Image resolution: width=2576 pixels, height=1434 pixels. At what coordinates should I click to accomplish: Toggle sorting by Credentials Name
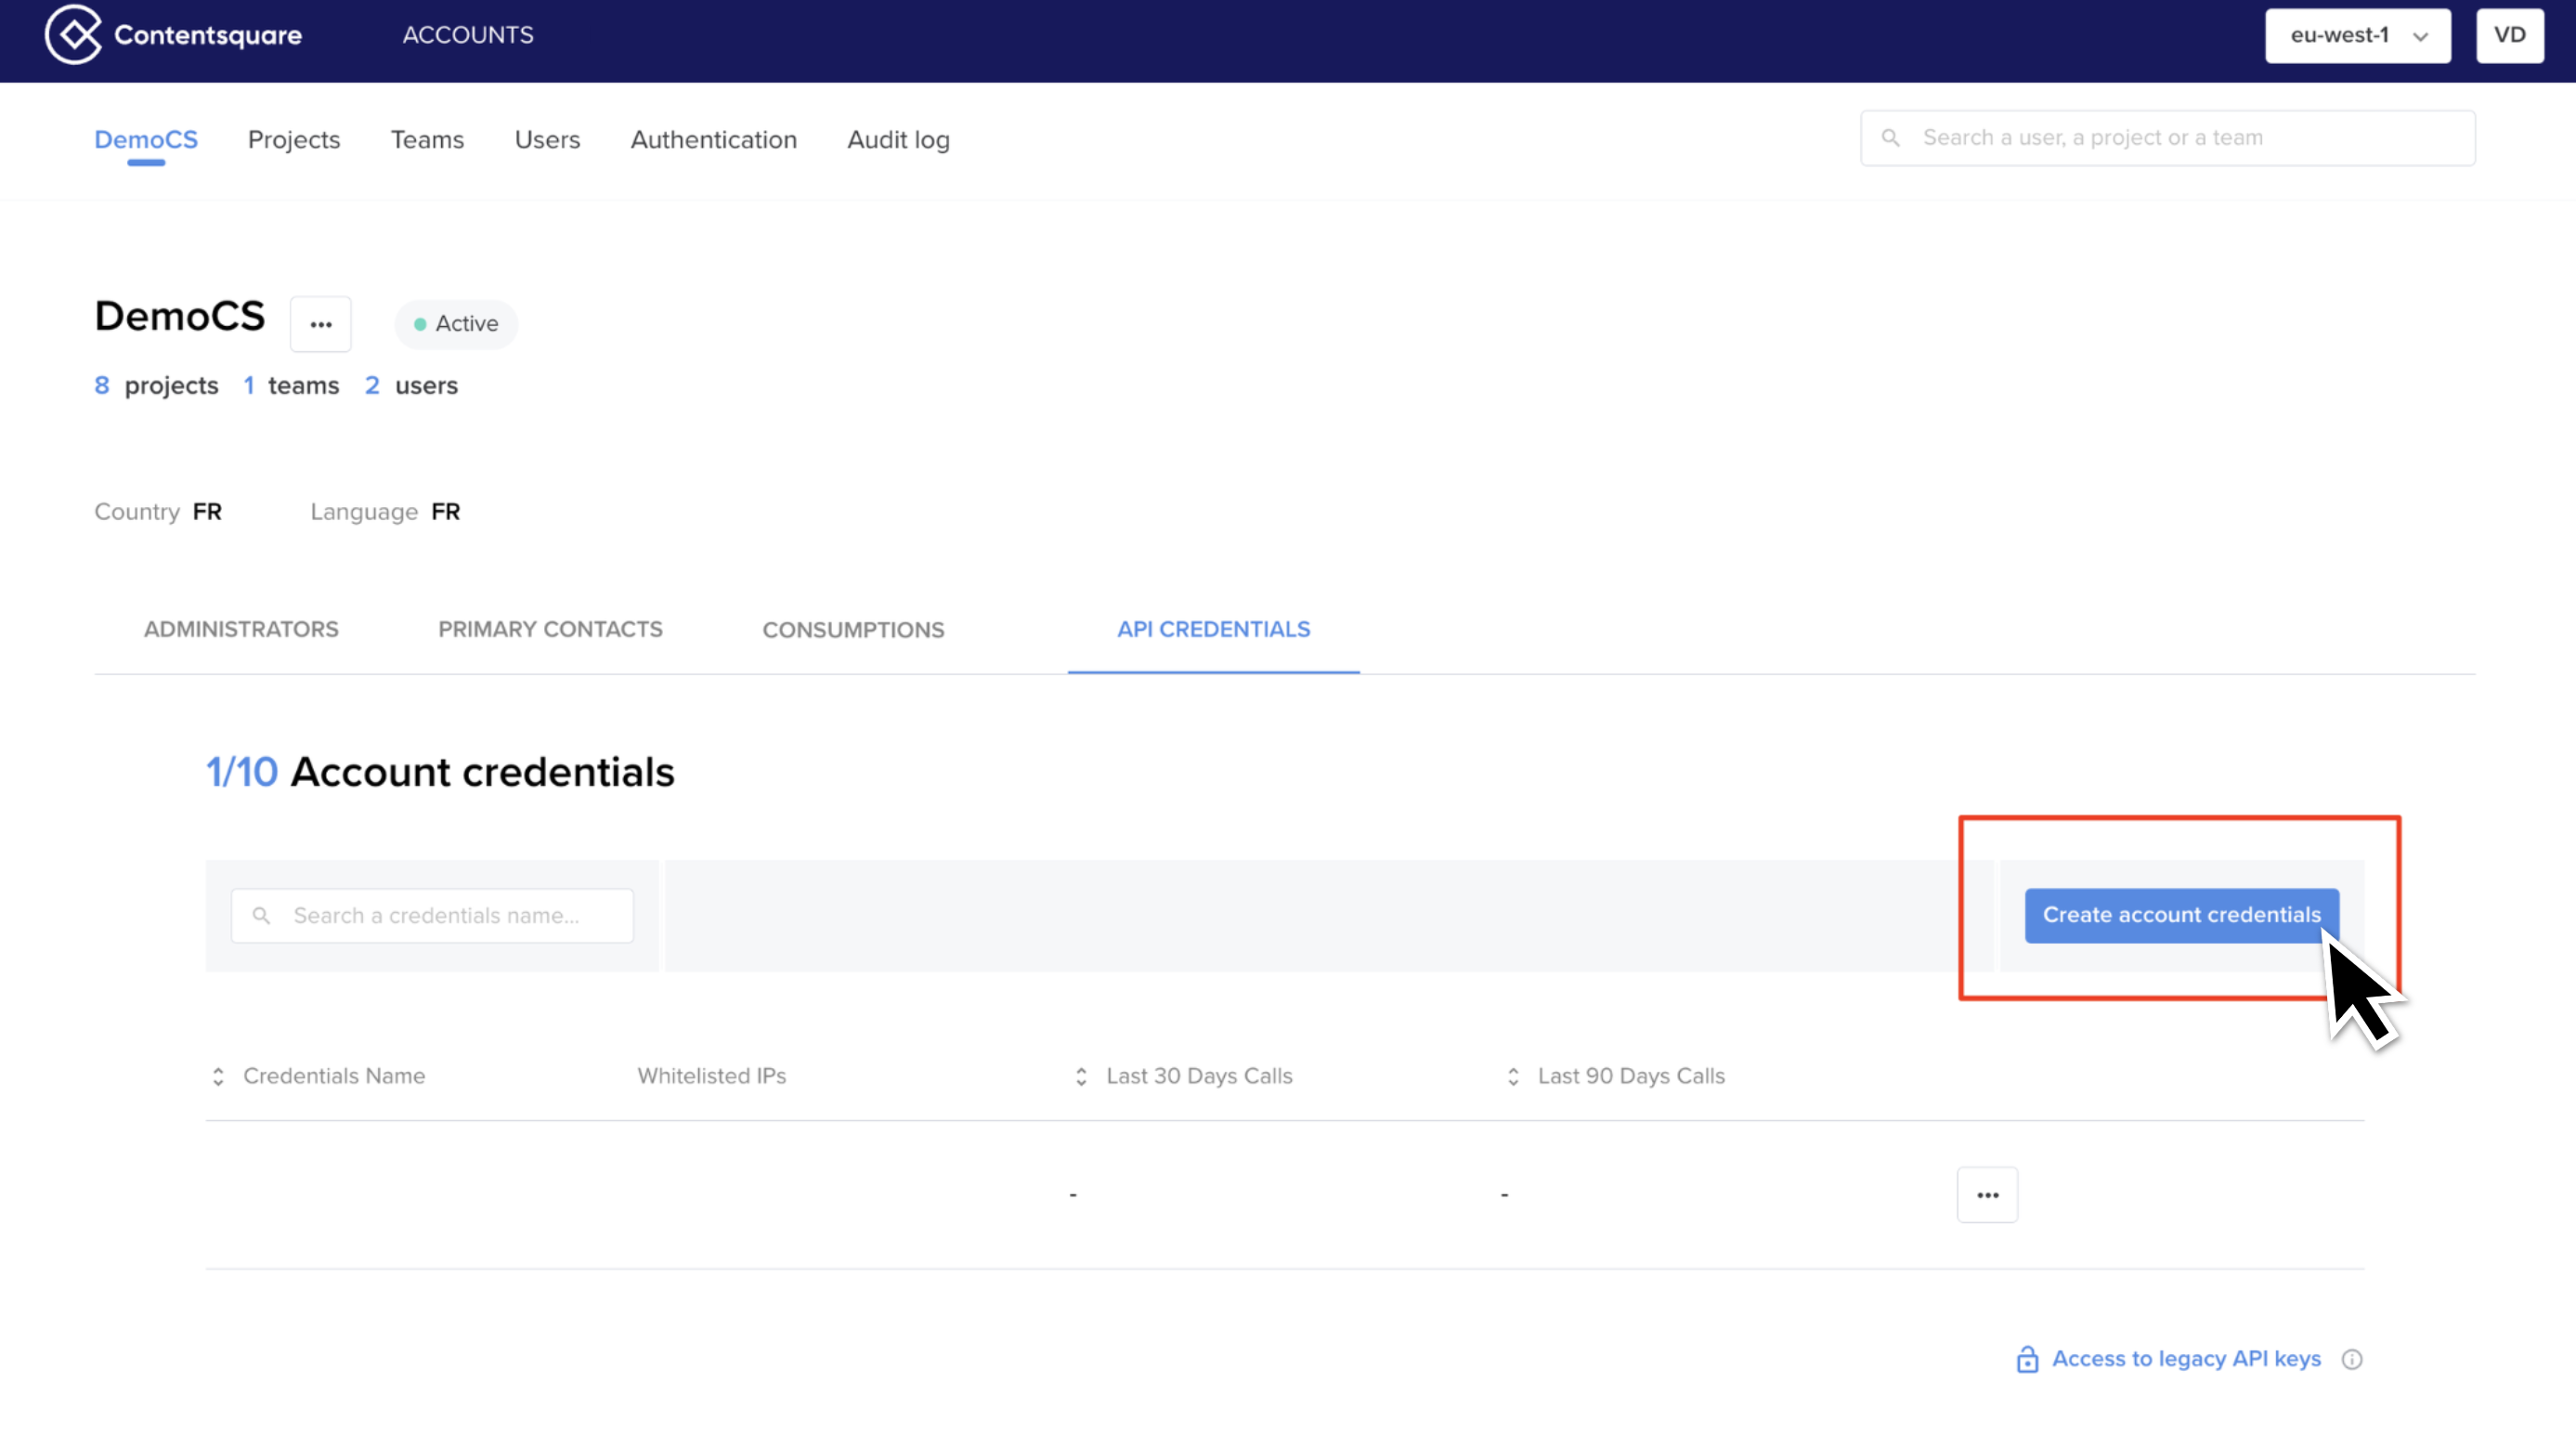(218, 1077)
